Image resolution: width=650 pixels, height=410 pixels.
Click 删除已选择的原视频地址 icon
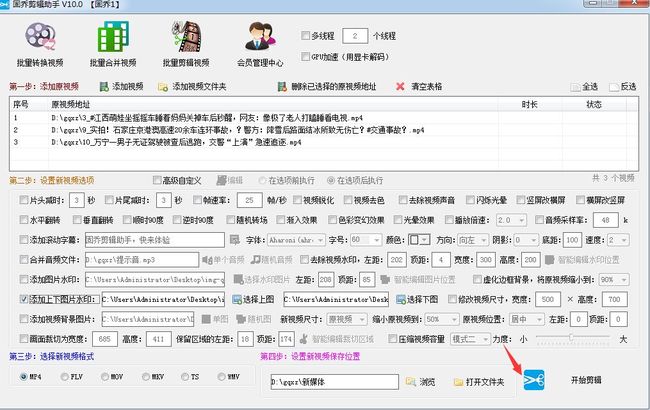[x=282, y=87]
